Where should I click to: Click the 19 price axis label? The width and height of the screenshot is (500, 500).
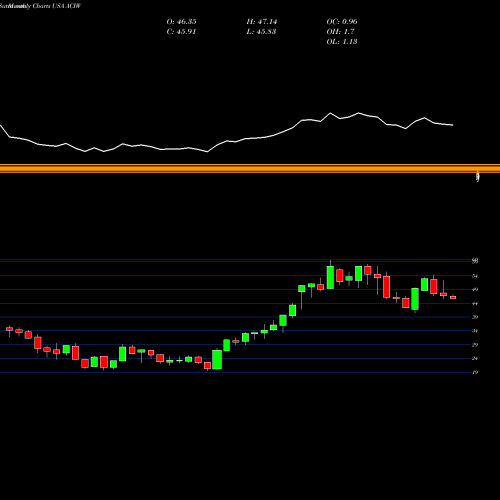[x=475, y=372]
